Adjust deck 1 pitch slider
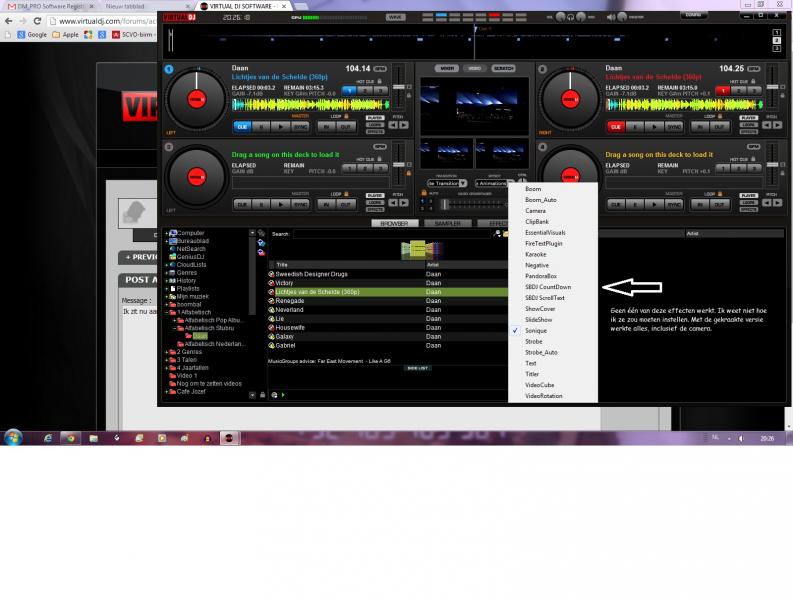The width and height of the screenshot is (793, 600). [399, 87]
